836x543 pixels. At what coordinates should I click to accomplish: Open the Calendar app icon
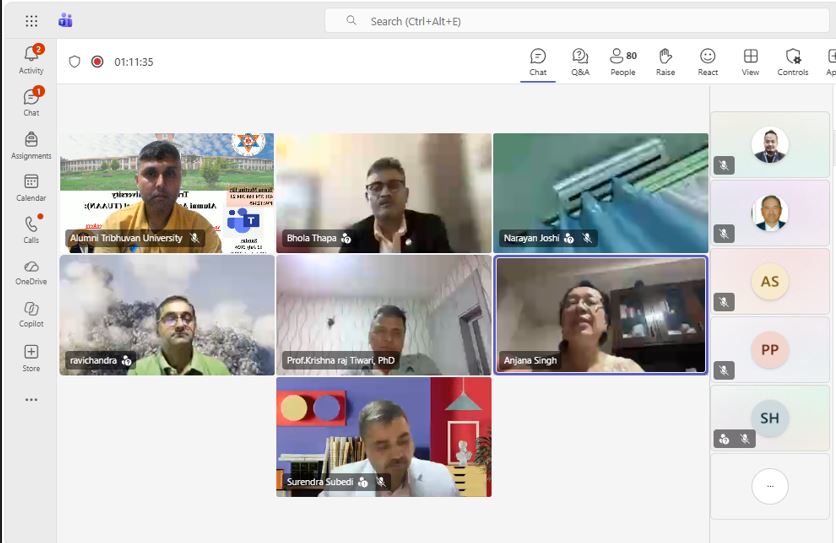click(31, 188)
